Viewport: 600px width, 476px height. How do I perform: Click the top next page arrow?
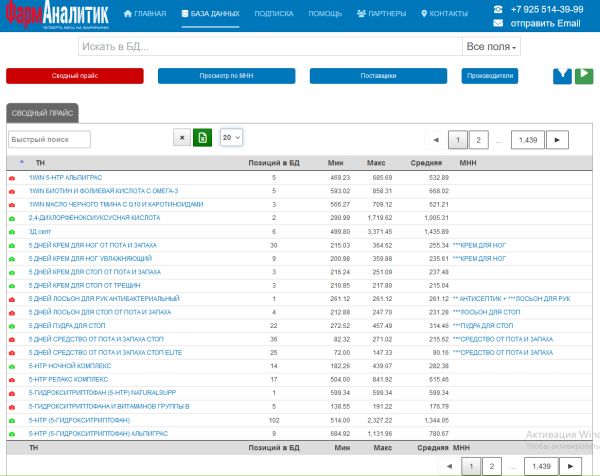coord(557,140)
